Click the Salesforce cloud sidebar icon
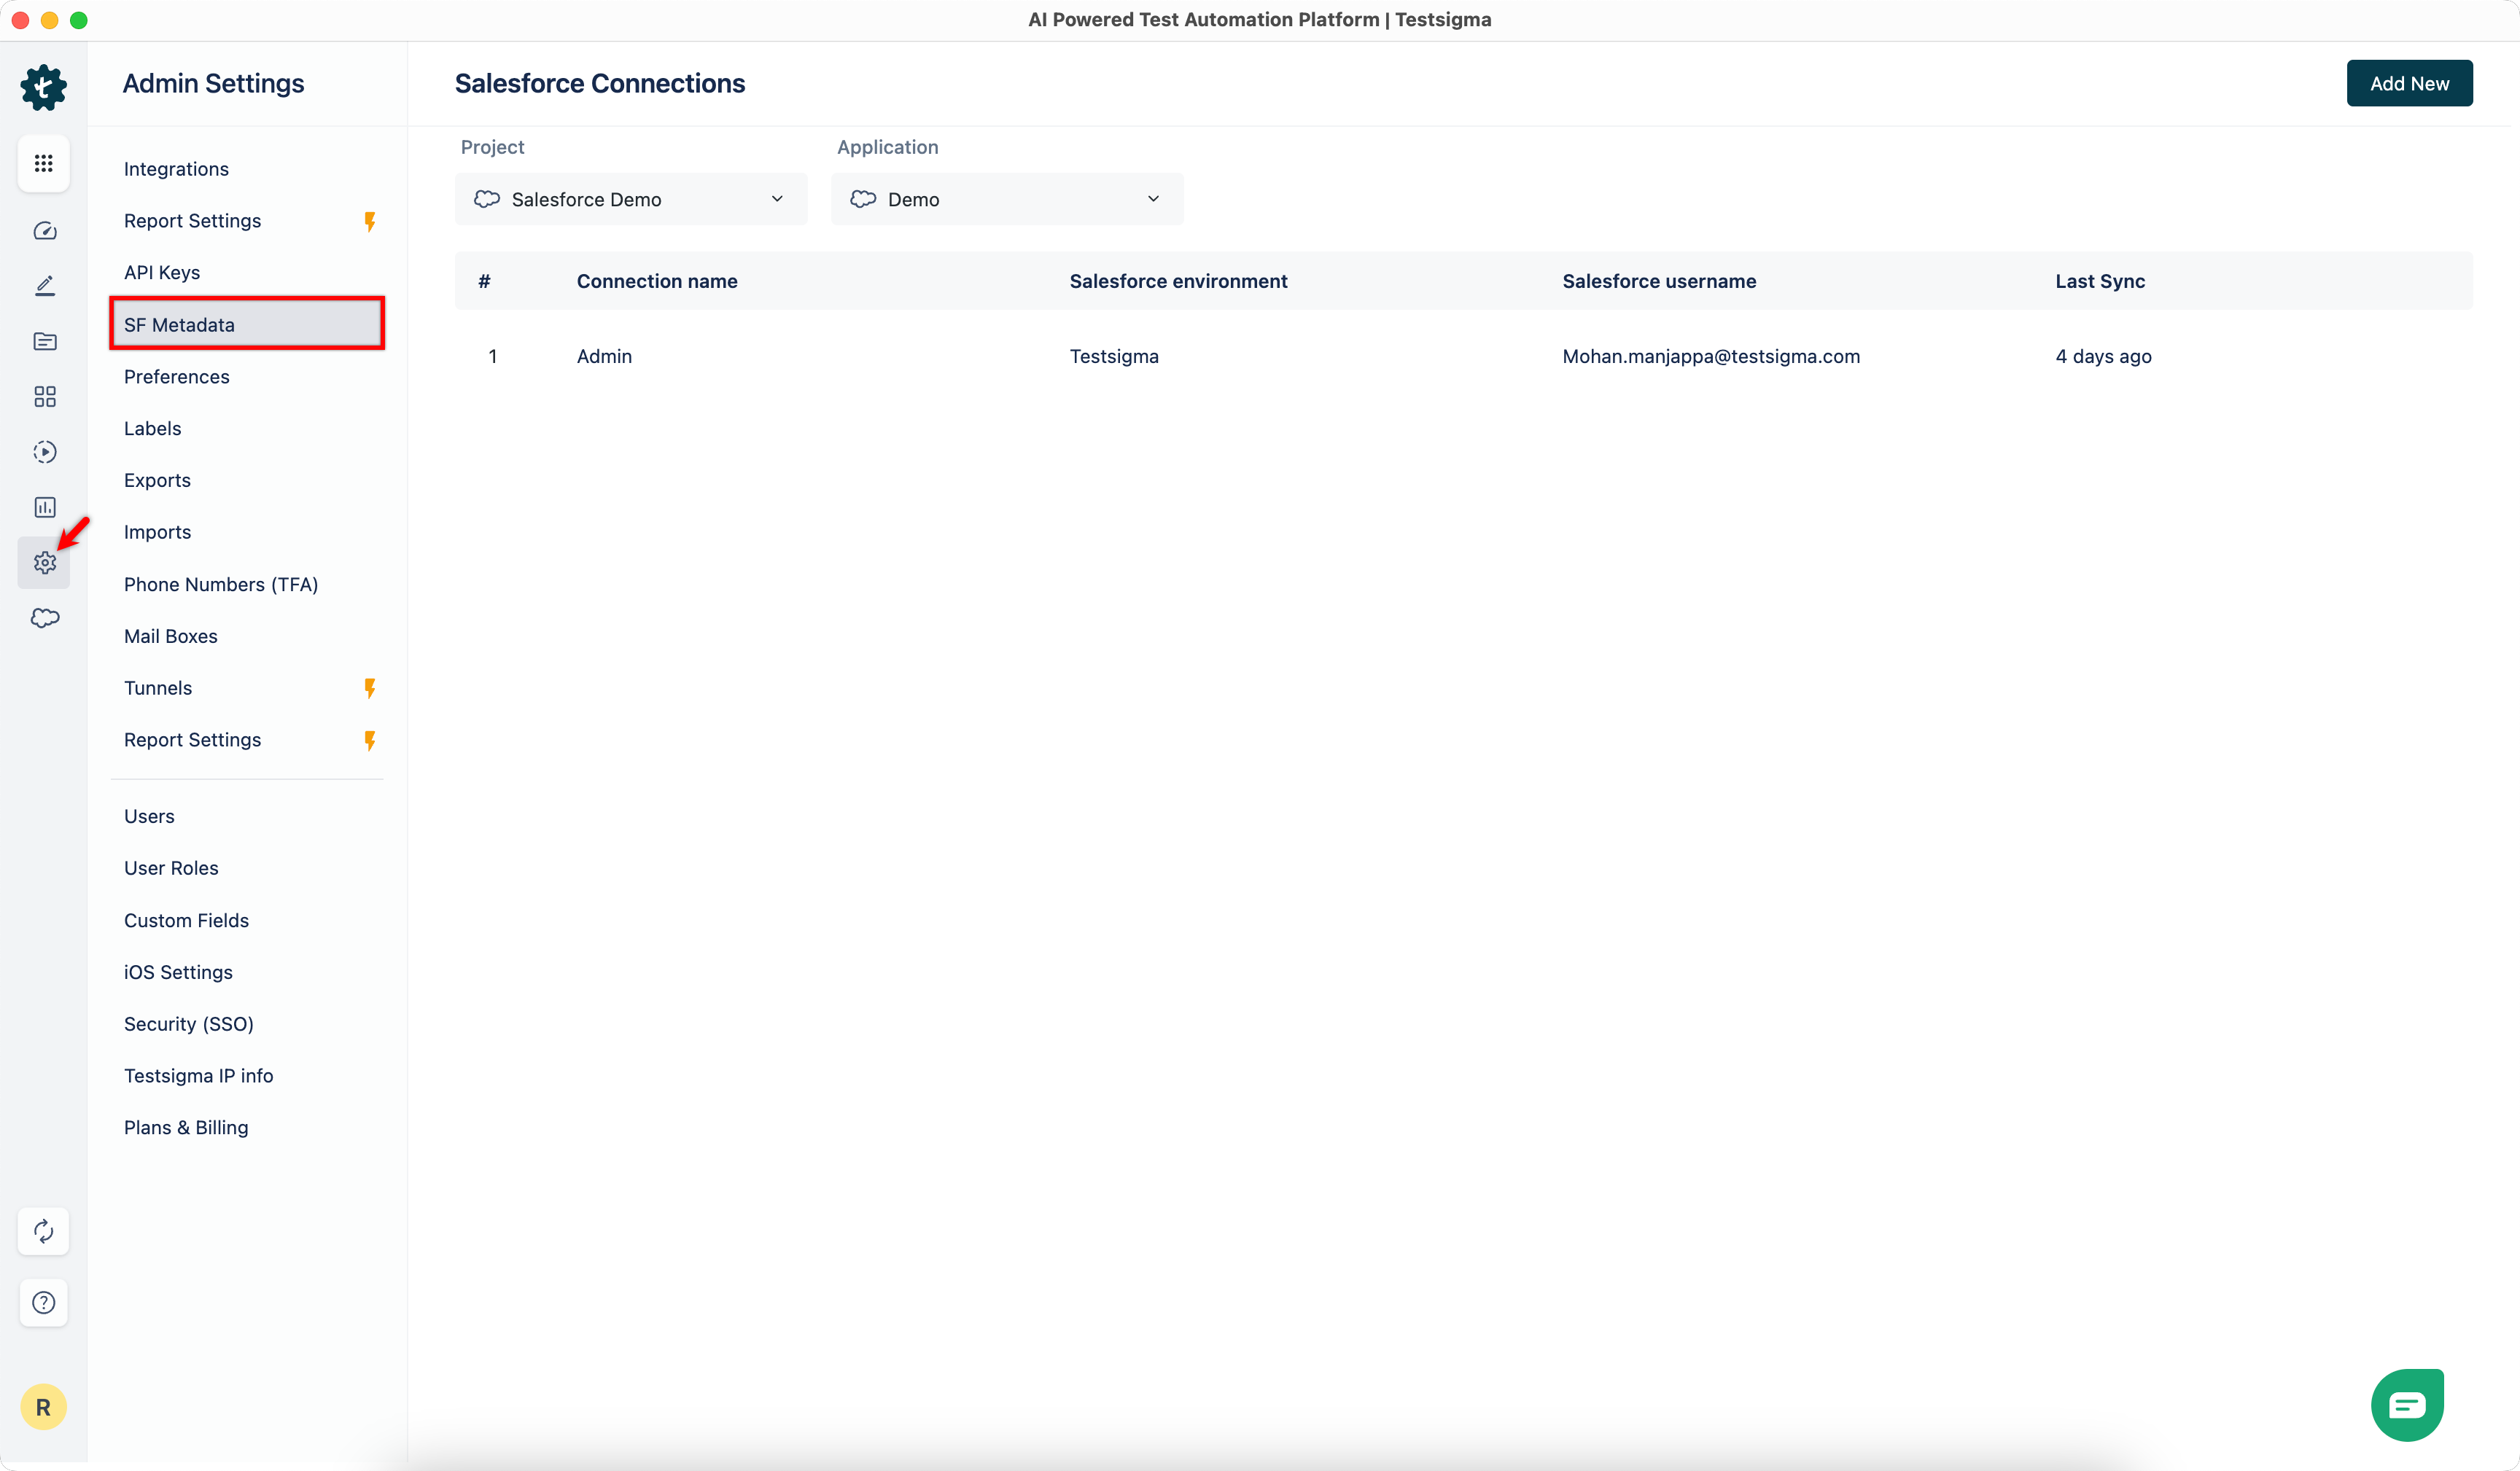 [44, 618]
